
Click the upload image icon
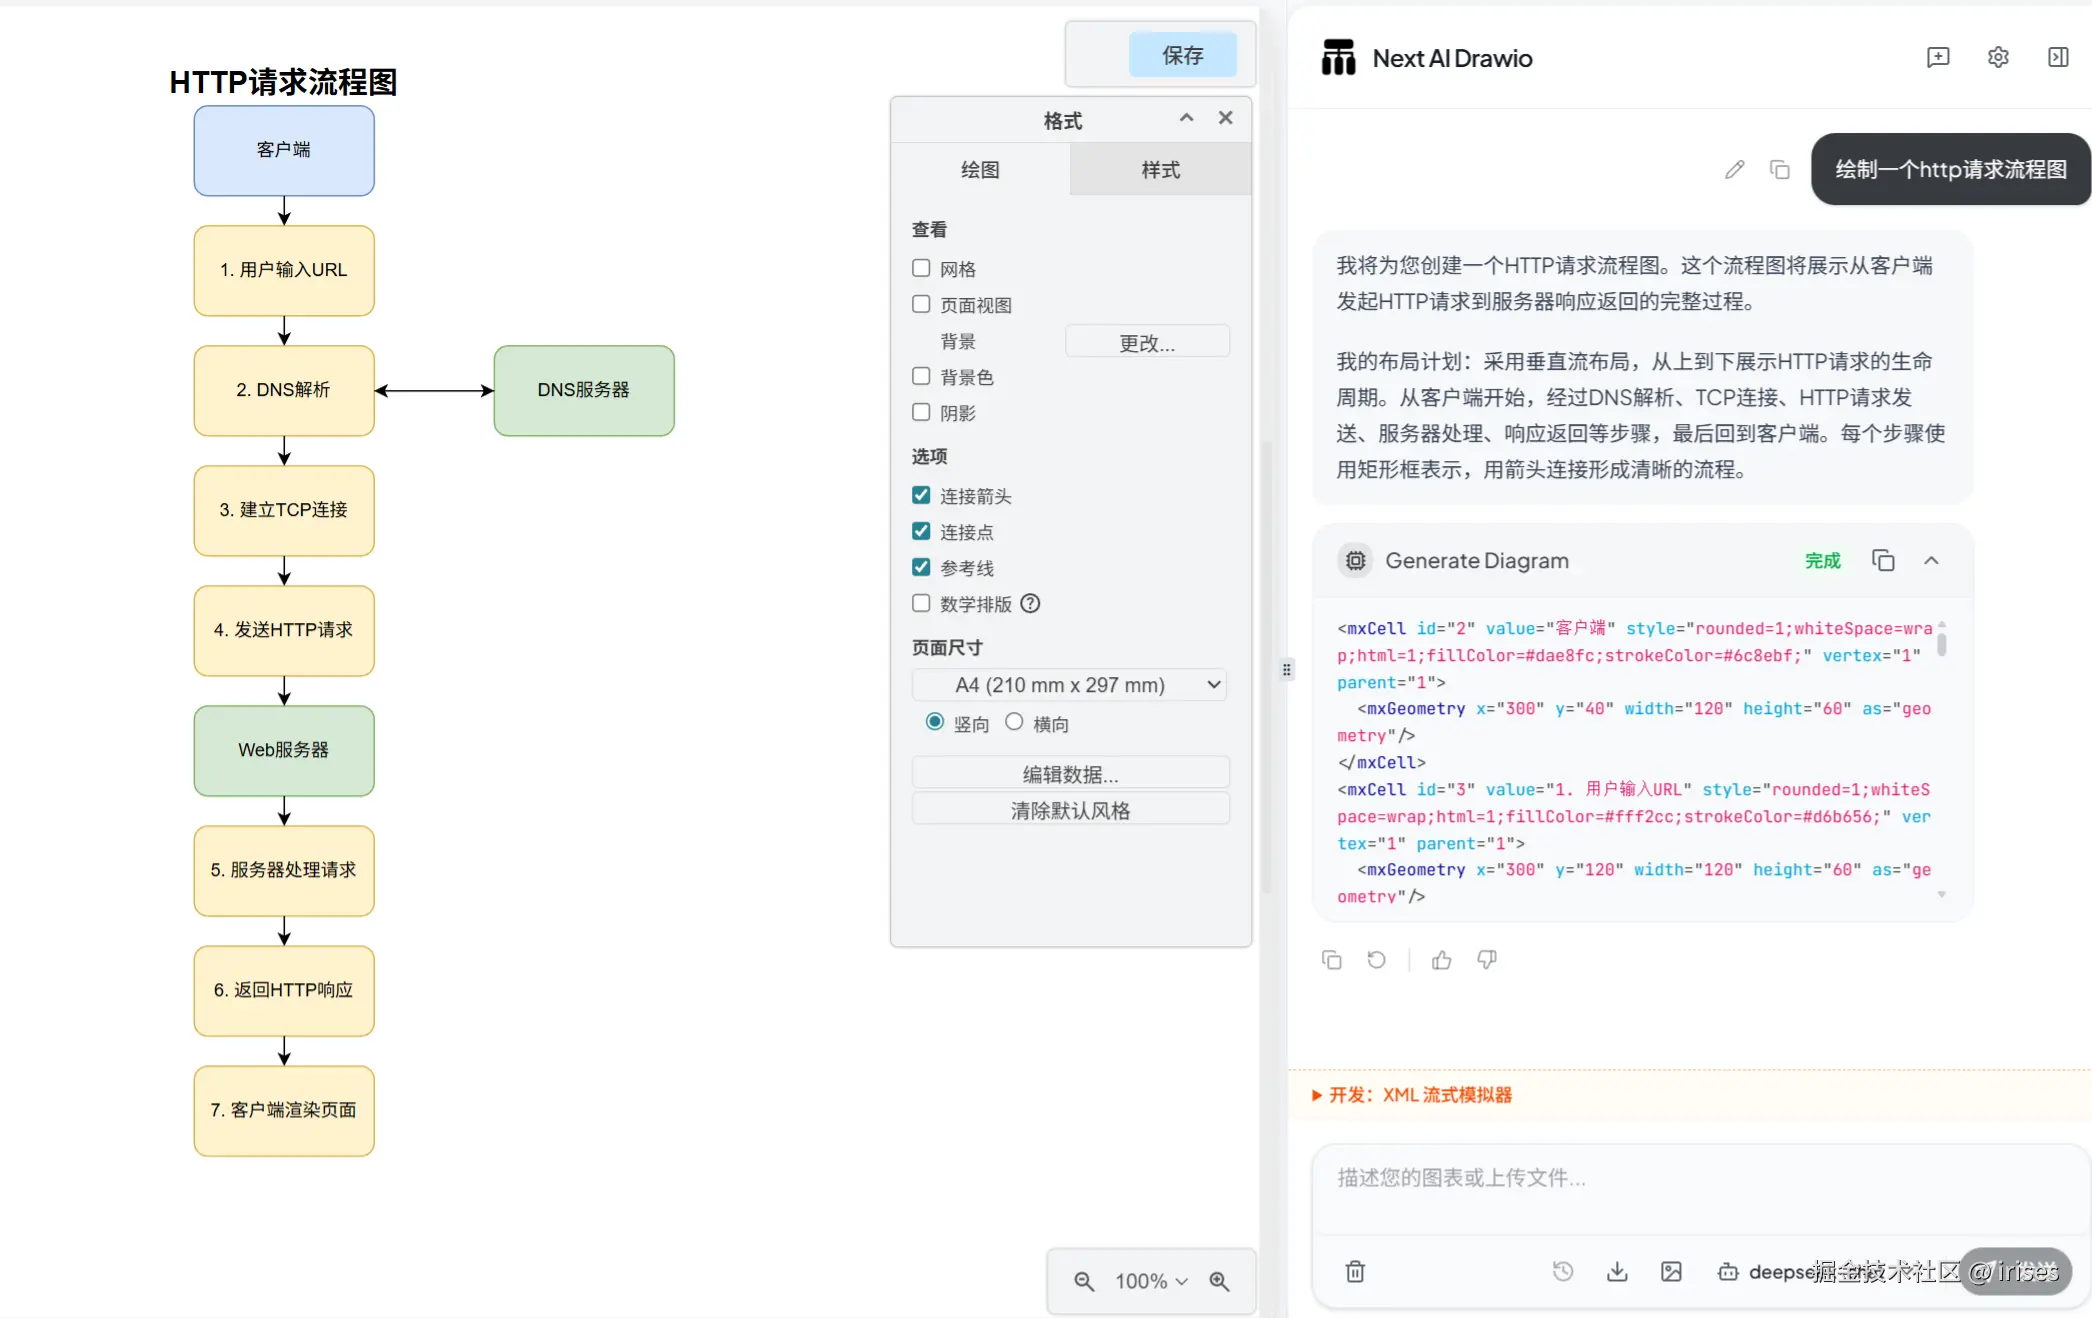1671,1271
